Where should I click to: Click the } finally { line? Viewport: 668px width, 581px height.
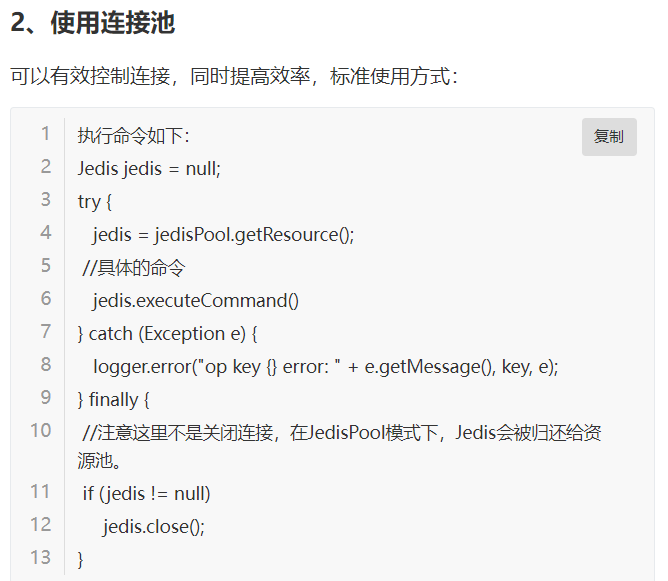[113, 400]
